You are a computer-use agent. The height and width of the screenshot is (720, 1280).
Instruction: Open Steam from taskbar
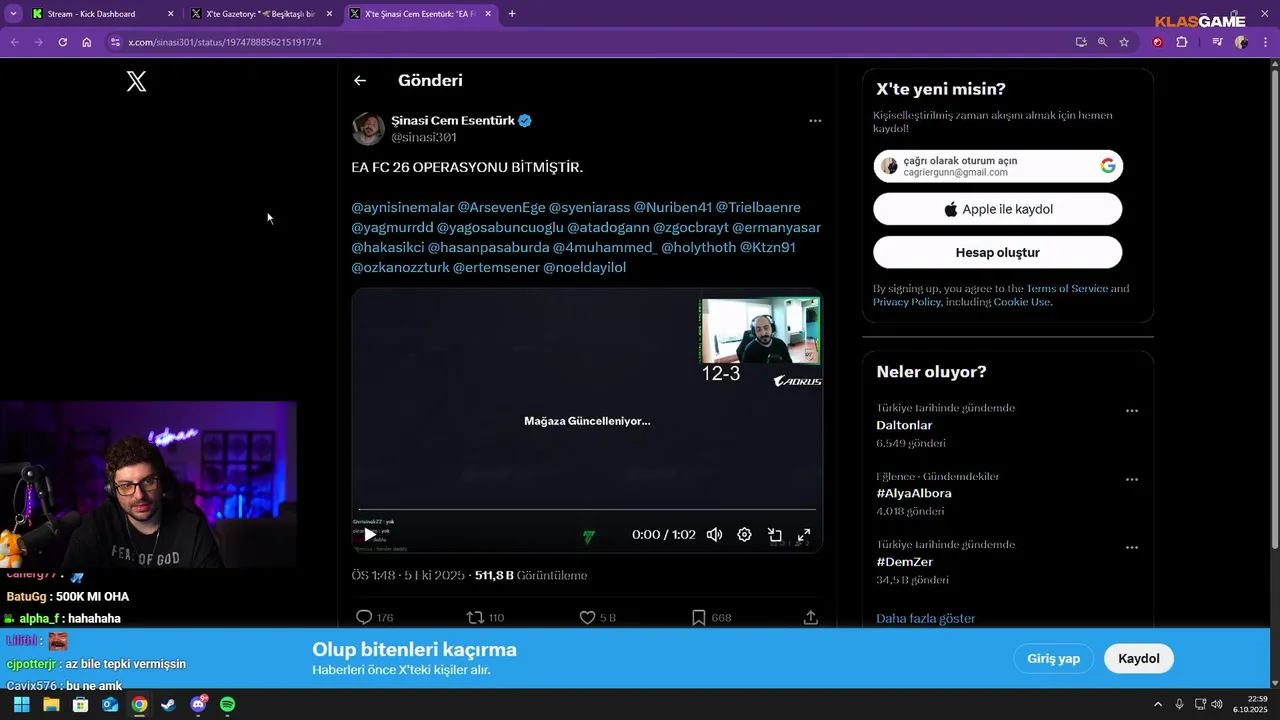[168, 705]
